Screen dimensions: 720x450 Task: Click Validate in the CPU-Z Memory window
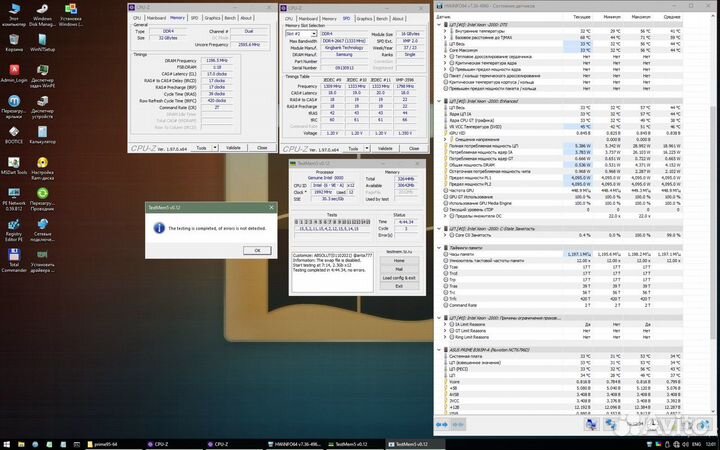[x=233, y=148]
